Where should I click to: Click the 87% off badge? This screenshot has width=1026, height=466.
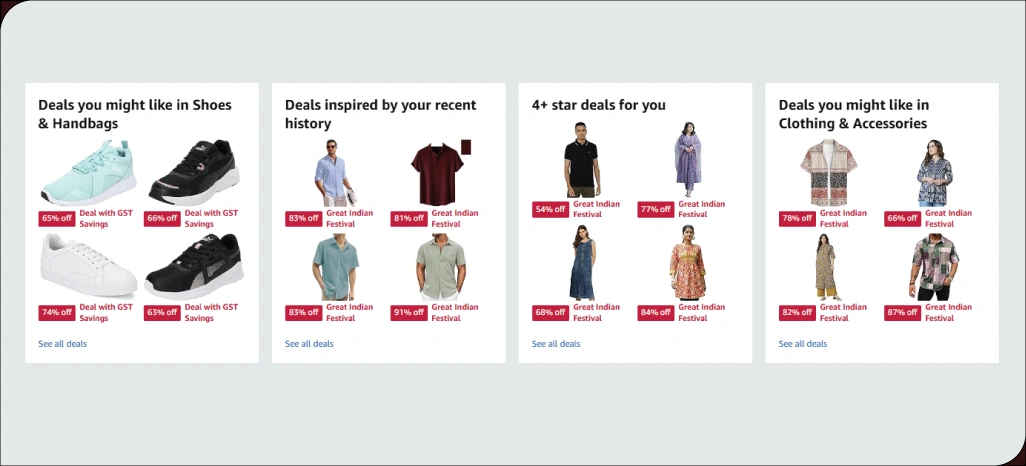coord(902,313)
